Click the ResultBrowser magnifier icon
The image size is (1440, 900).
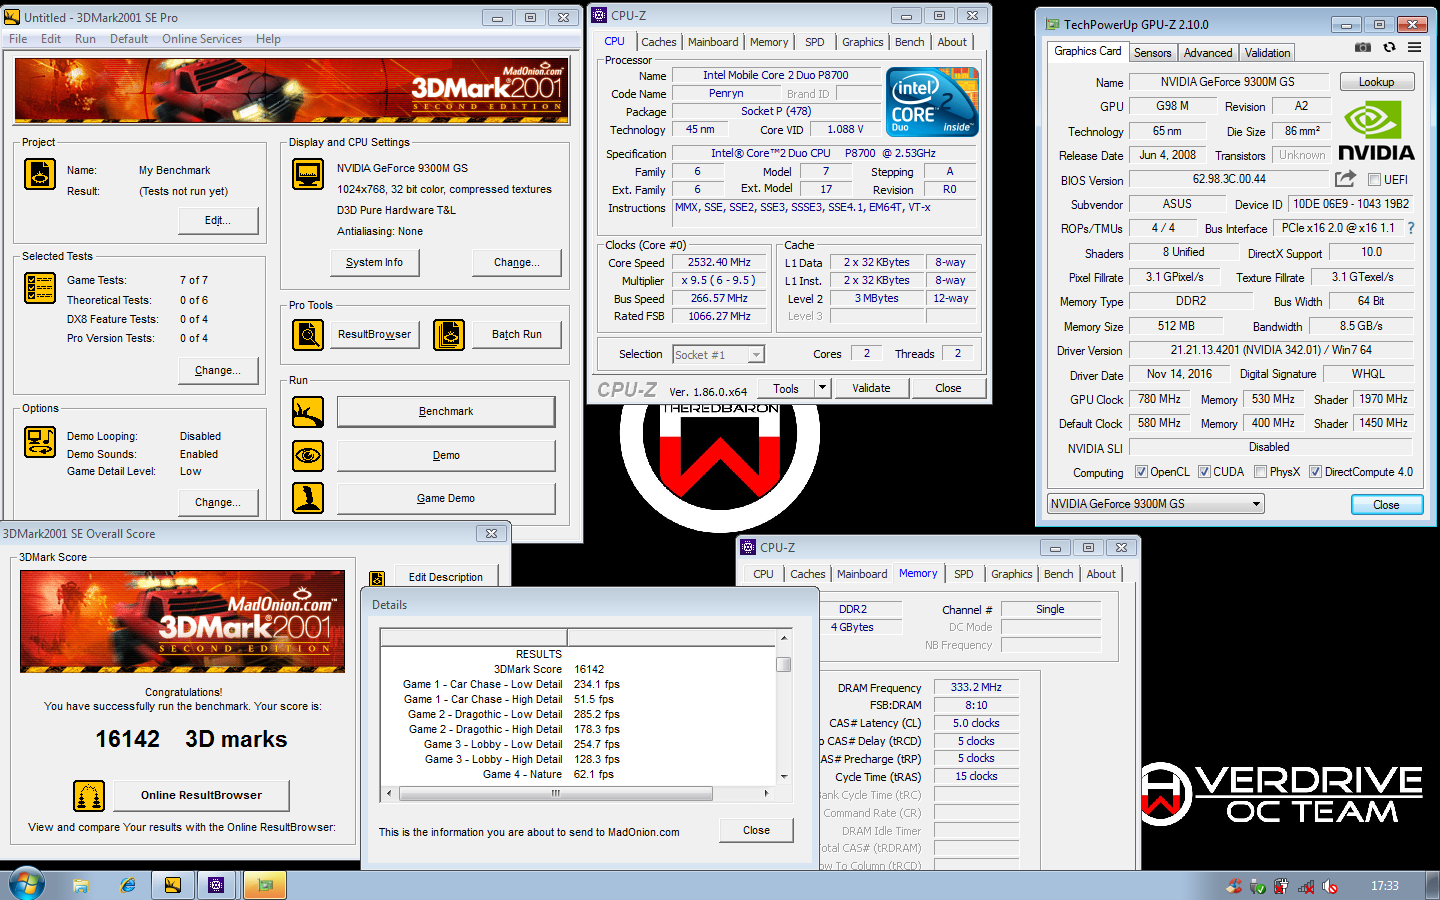308,335
